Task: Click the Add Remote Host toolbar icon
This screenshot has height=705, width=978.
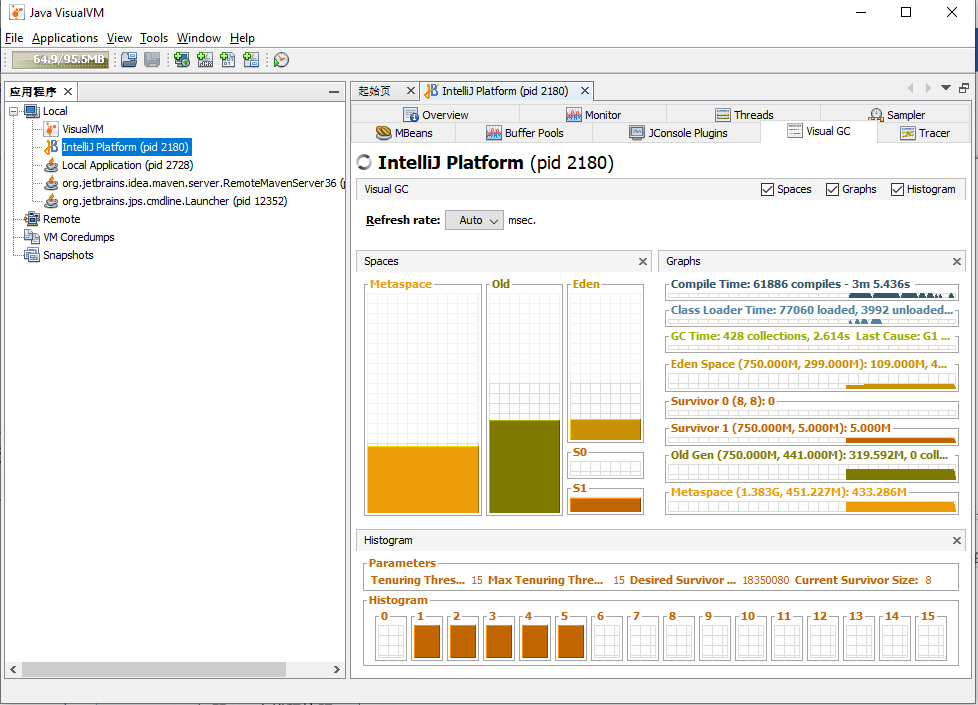Action: pyautogui.click(x=182, y=60)
